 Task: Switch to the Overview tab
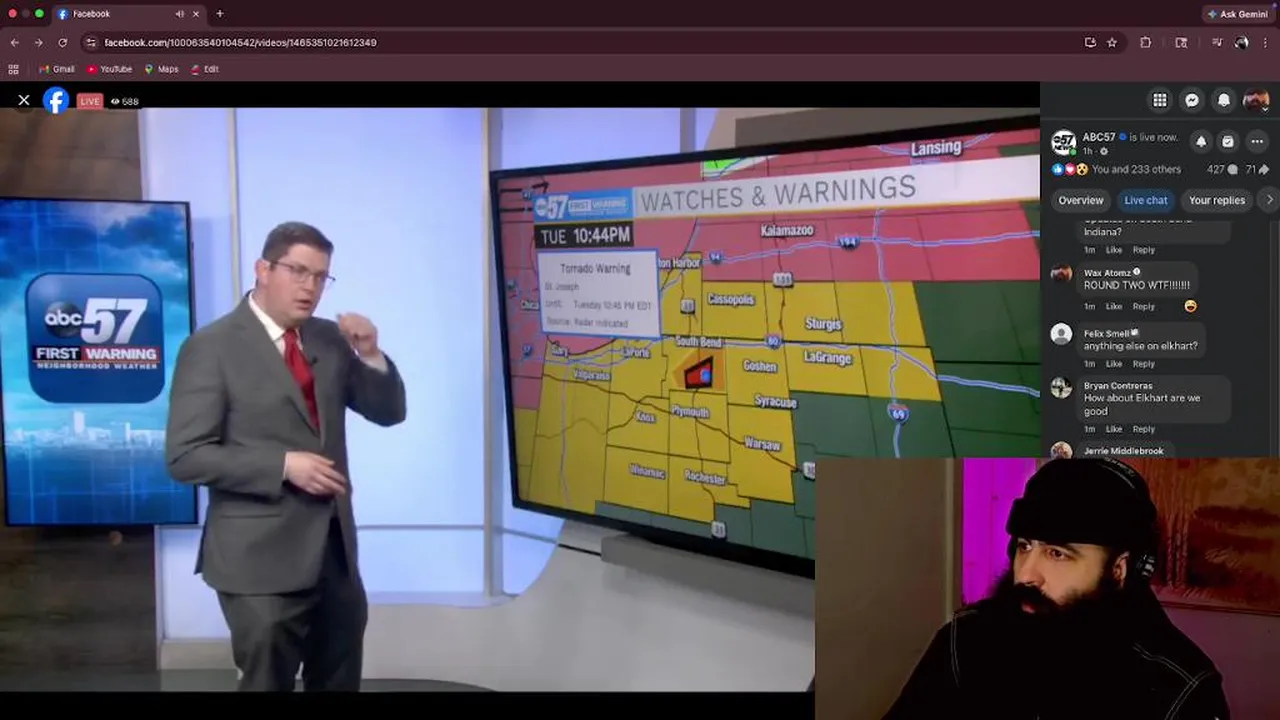1081,200
